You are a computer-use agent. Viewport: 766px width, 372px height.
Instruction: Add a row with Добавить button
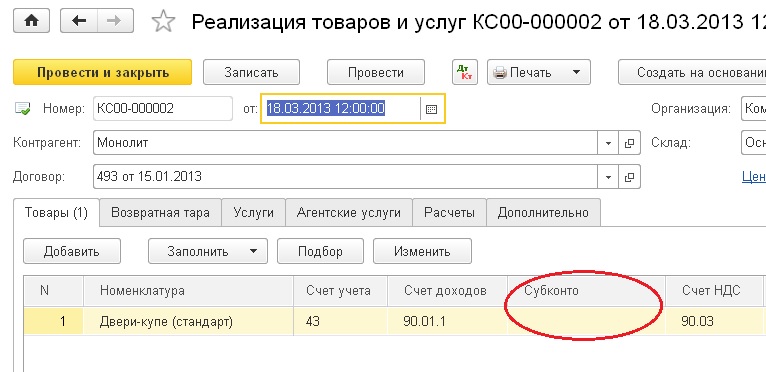[x=72, y=251]
